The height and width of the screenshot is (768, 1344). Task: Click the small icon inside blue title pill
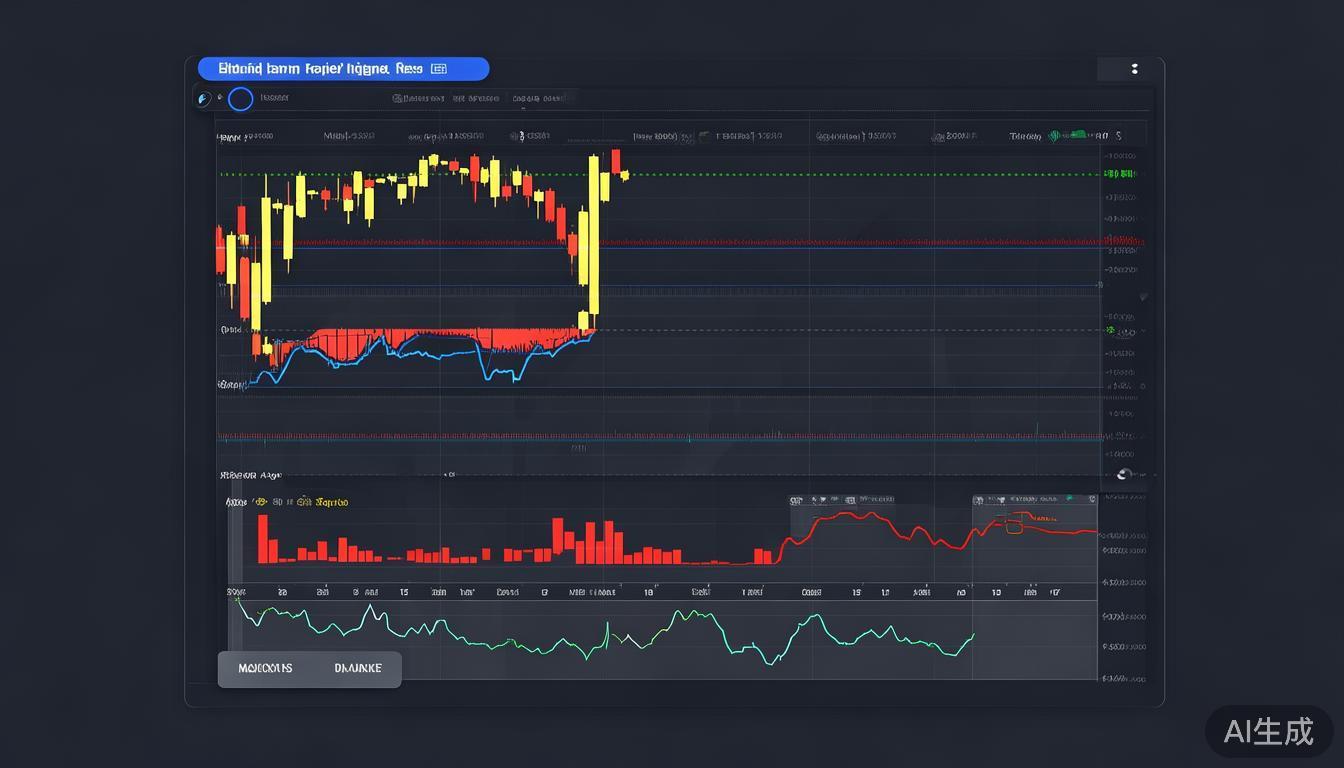click(438, 69)
